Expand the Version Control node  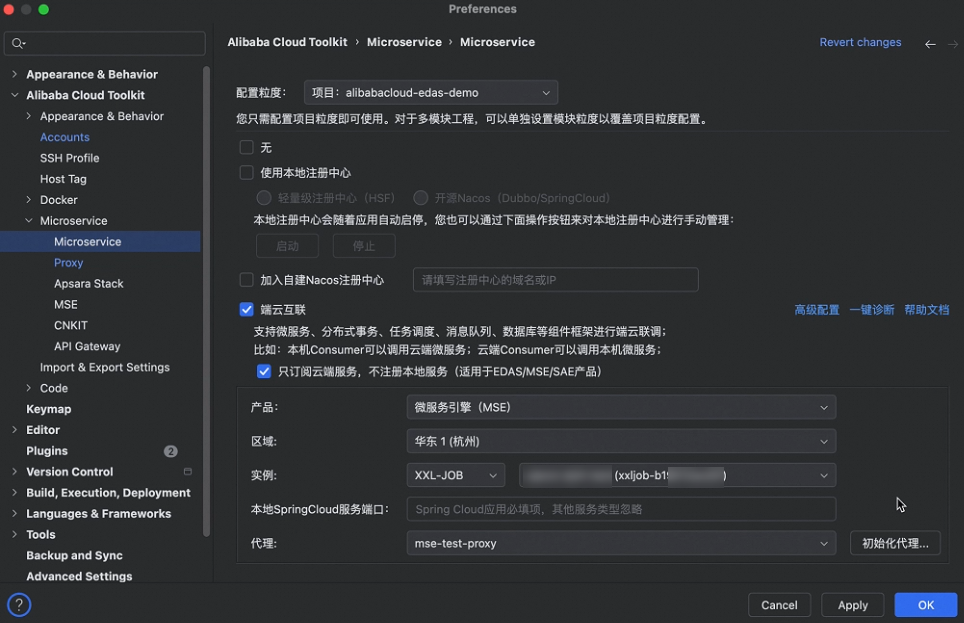pyautogui.click(x=14, y=471)
